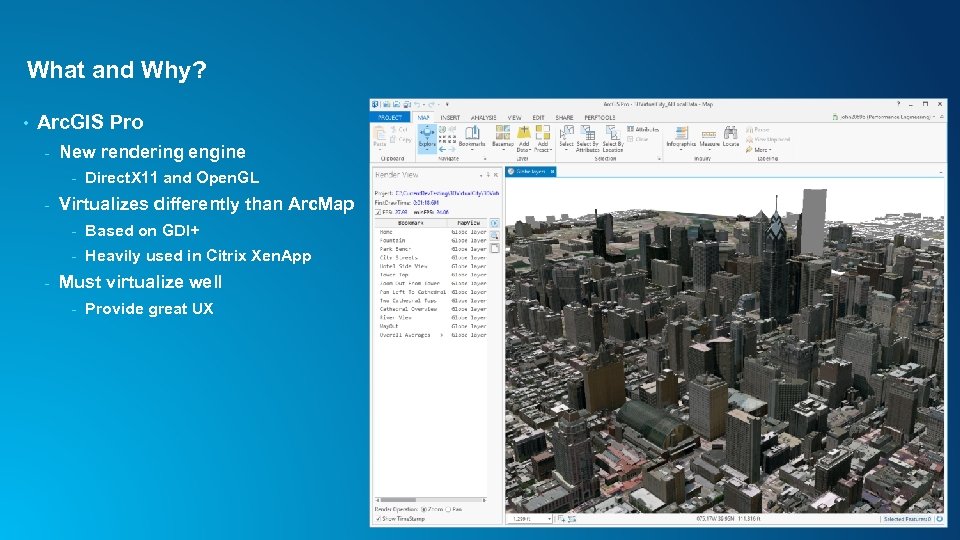Click the Bookmark column header

pyautogui.click(x=411, y=223)
